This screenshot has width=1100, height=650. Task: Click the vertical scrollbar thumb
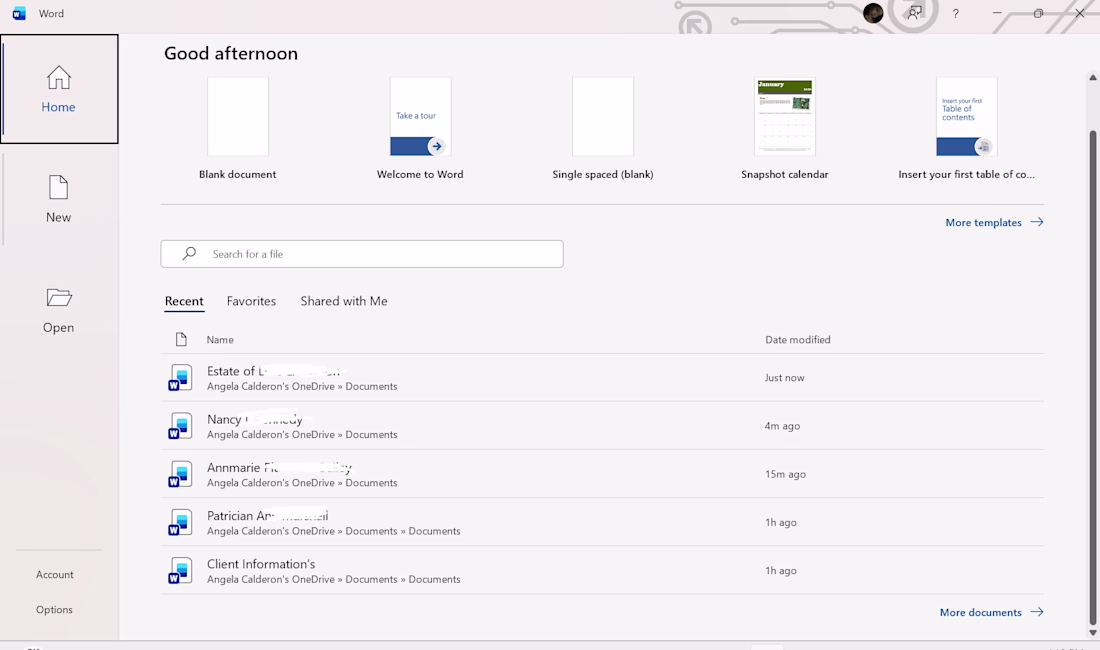tap(1092, 377)
